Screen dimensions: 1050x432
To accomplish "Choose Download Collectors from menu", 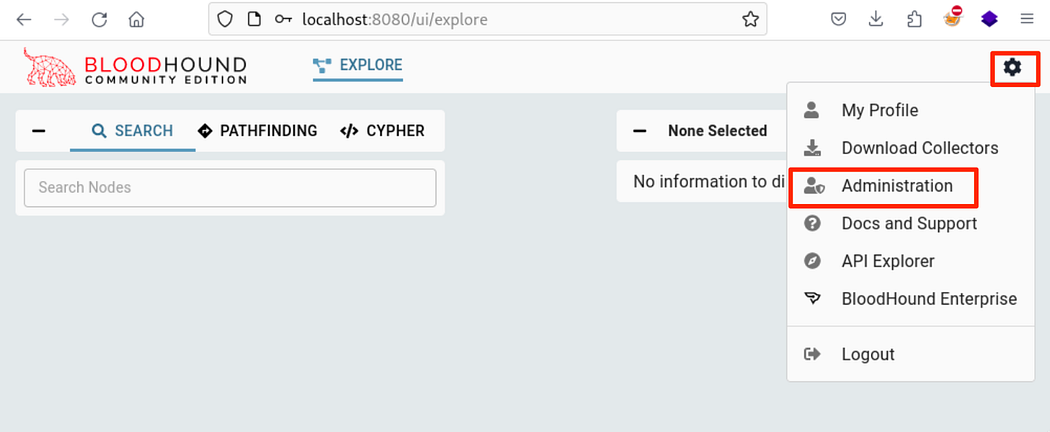I will tap(911, 148).
